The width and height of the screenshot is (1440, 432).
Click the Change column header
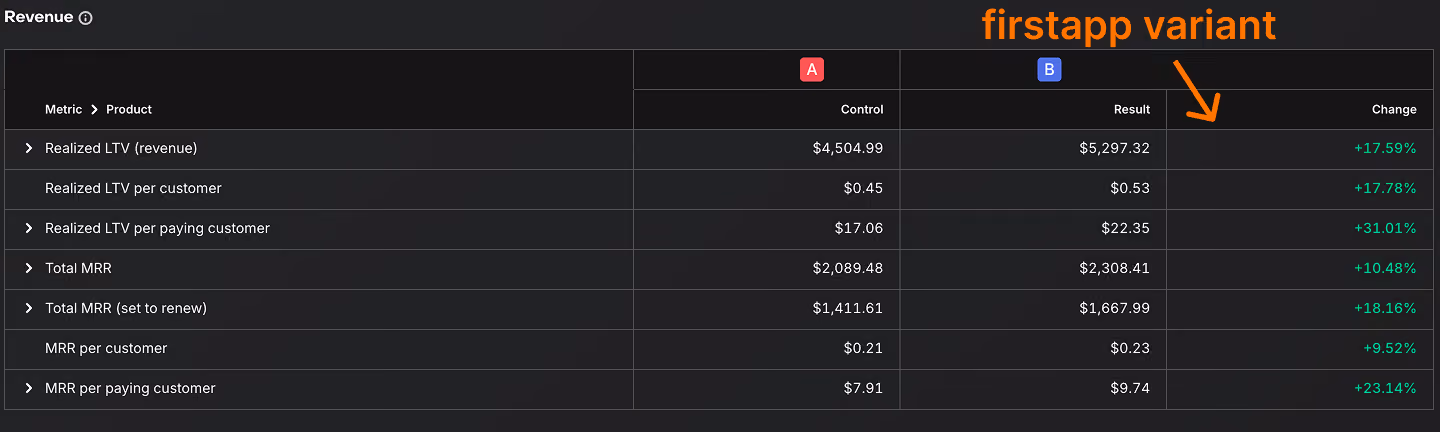pos(1394,109)
